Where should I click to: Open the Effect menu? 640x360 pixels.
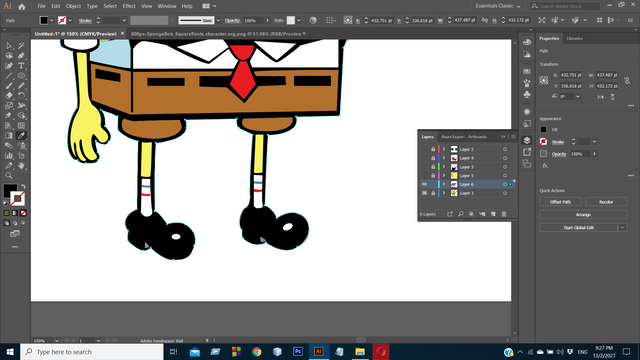point(129,6)
